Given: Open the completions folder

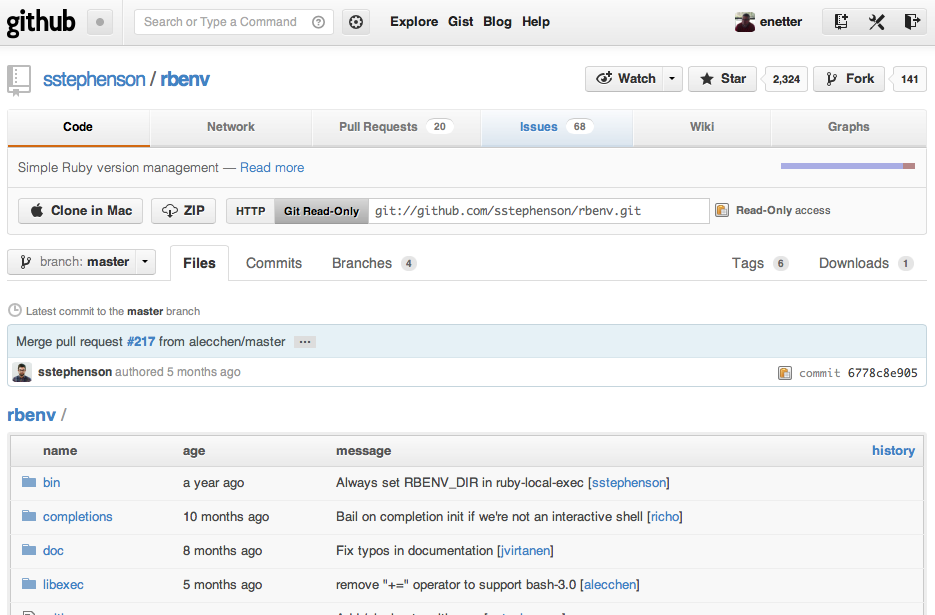Looking at the screenshot, I should 78,517.
